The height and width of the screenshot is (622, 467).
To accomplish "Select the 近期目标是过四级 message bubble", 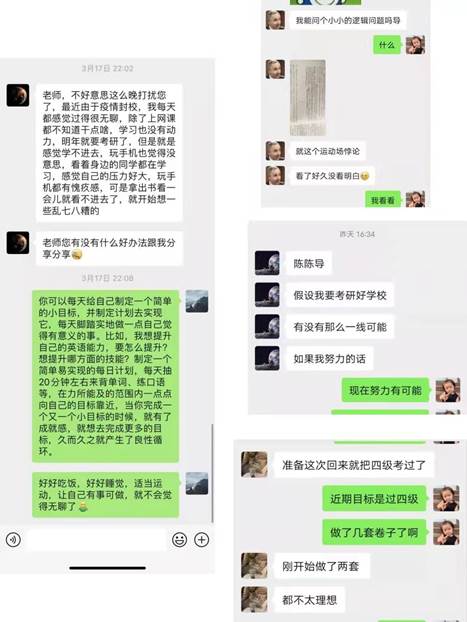I will click(374, 499).
